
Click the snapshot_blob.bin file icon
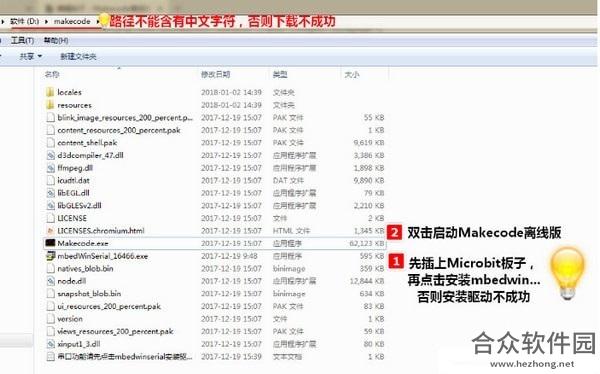tap(50, 294)
